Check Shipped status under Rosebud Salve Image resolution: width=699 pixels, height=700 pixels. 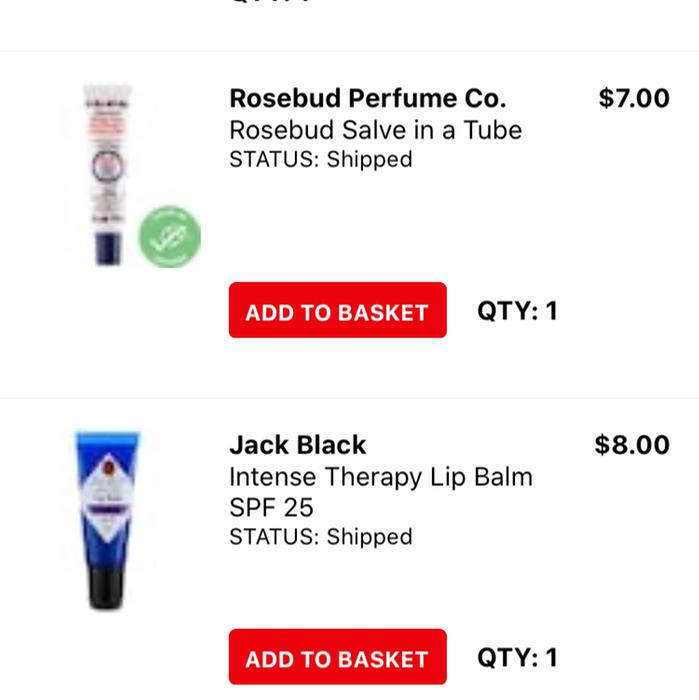[320, 159]
